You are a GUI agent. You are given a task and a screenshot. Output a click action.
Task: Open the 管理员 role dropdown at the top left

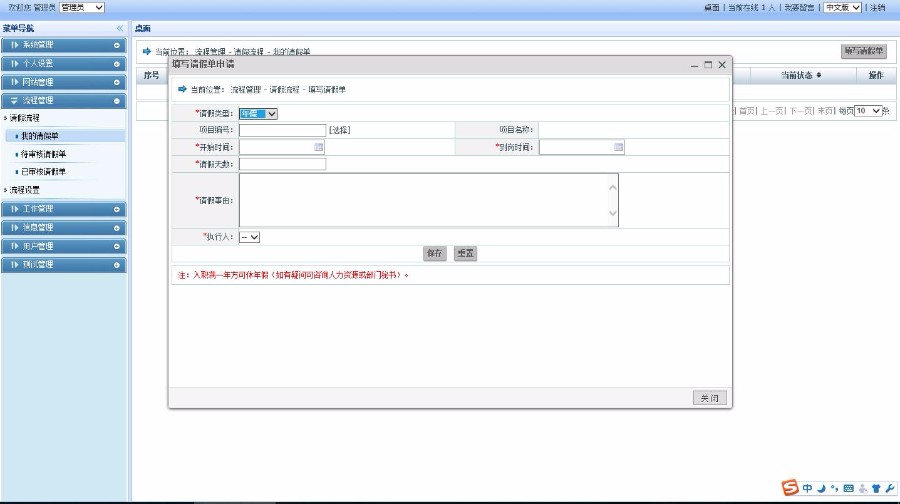[x=82, y=7]
